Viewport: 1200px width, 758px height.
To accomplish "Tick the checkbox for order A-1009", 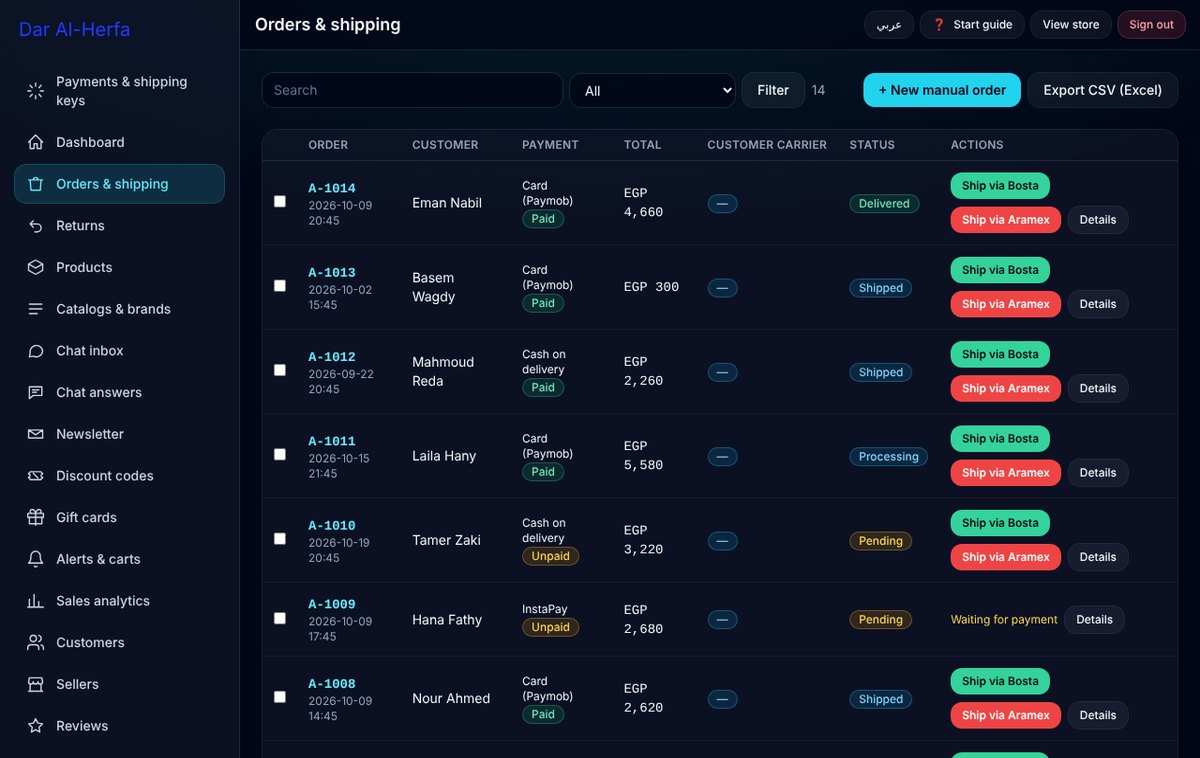I will click(x=280, y=618).
